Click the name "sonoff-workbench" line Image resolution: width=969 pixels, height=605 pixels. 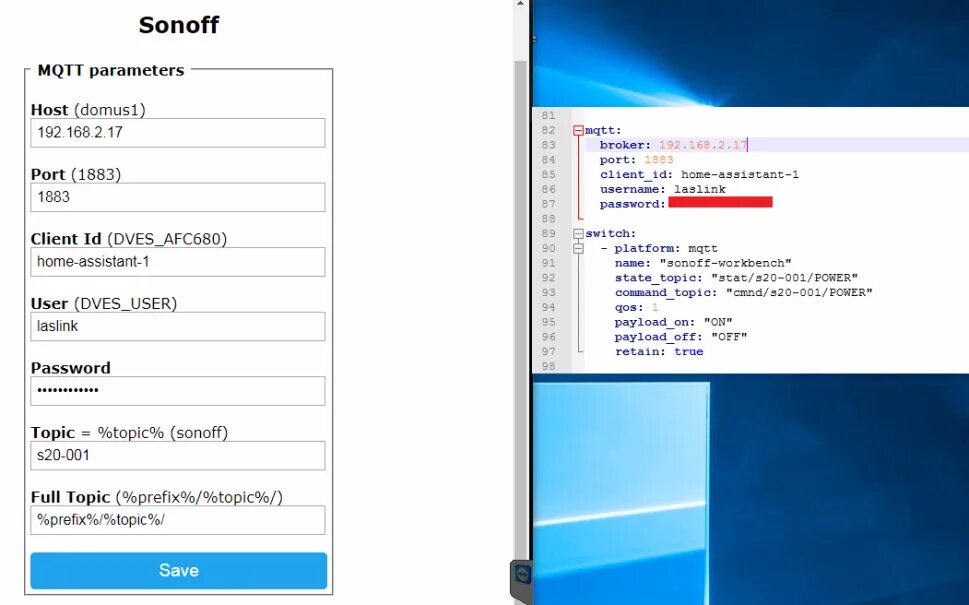[703, 263]
